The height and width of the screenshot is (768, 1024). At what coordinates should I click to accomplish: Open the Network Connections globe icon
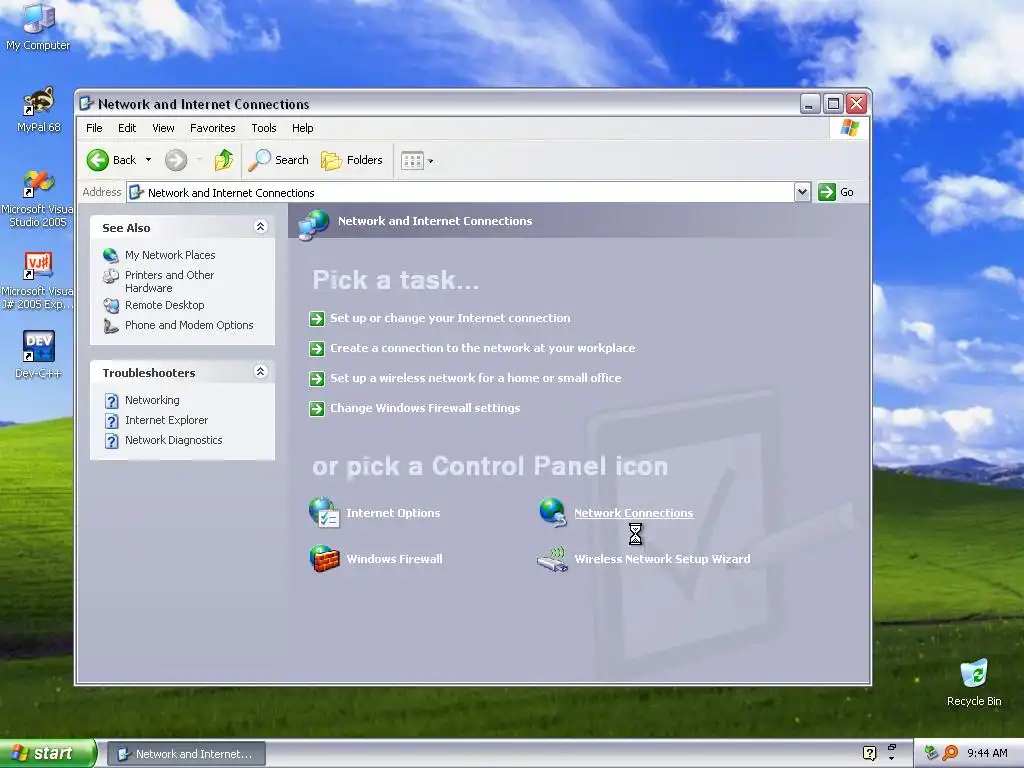coord(552,513)
